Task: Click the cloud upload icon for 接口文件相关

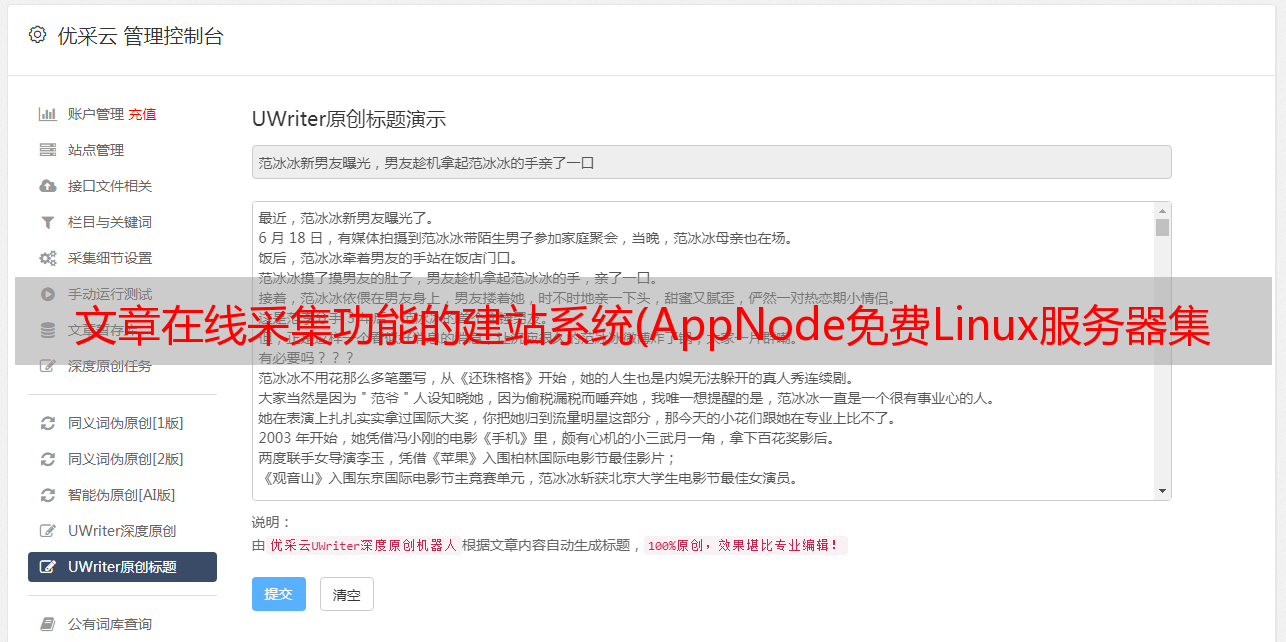Action: 47,186
